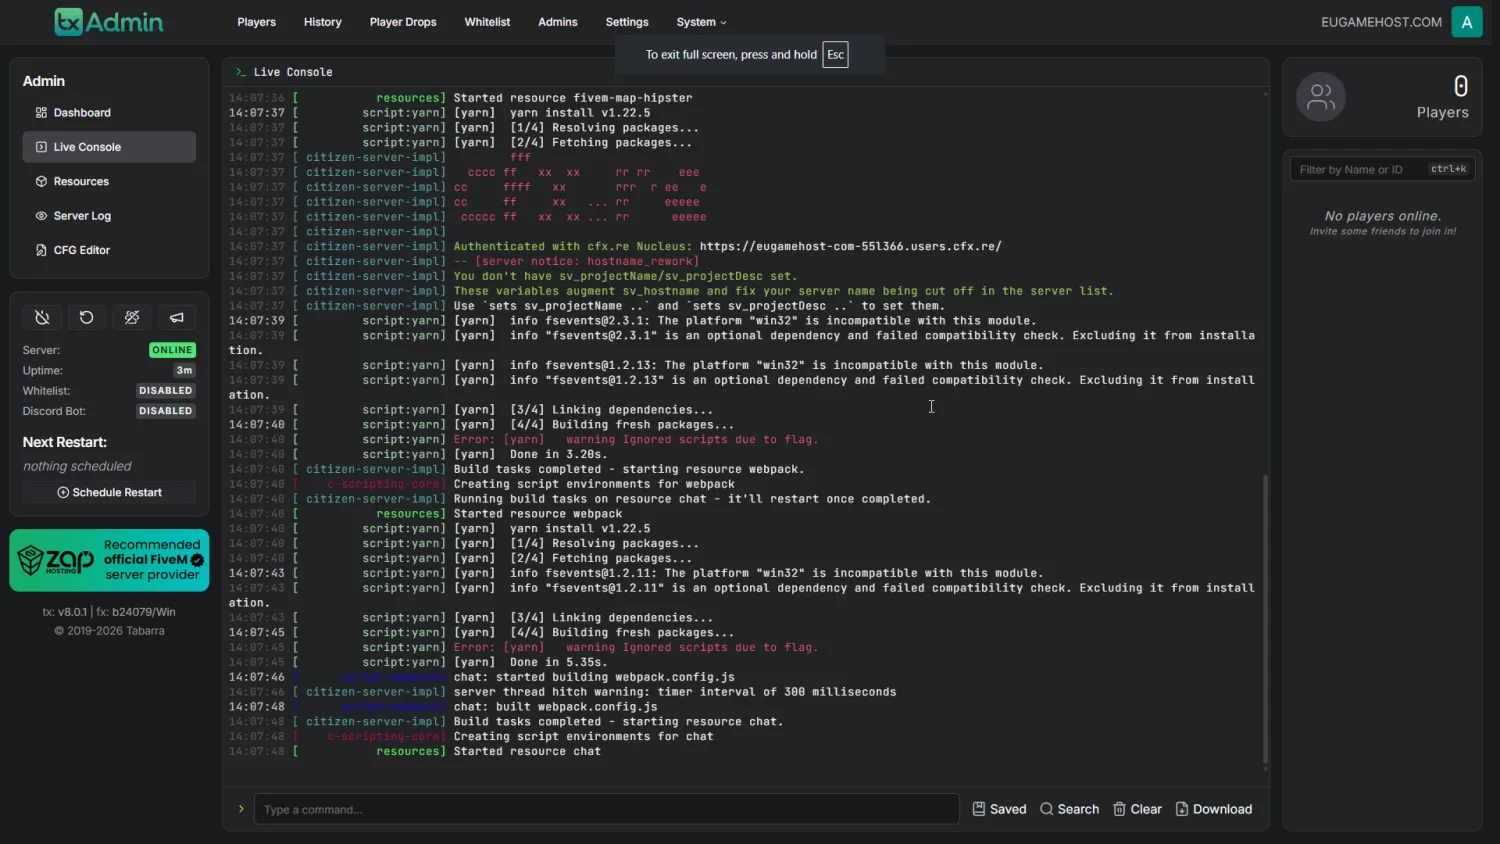Open Resources in the sidebar

(109, 181)
